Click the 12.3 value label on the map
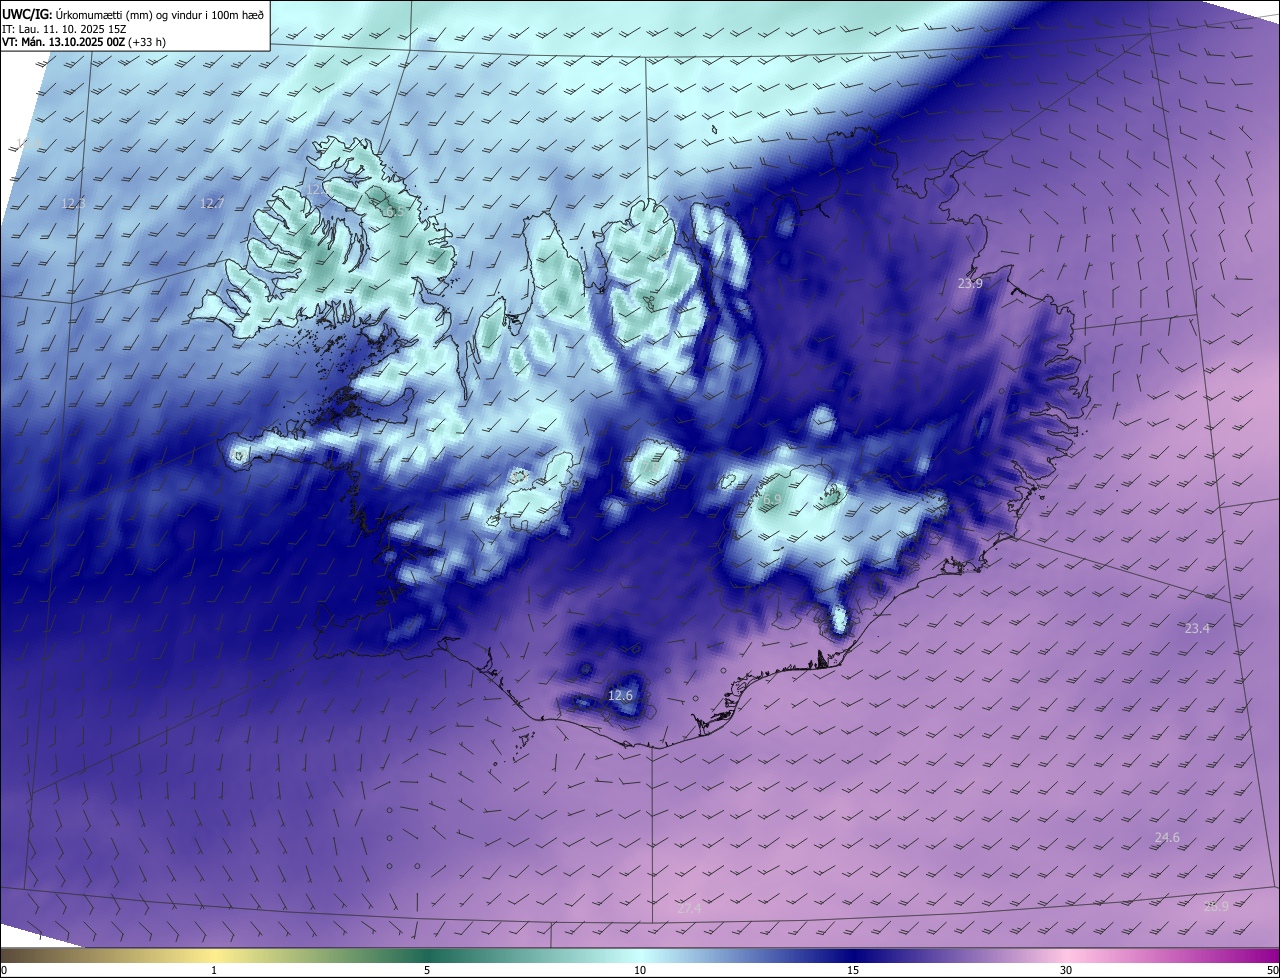Image resolution: width=1280 pixels, height=978 pixels. click(x=74, y=203)
